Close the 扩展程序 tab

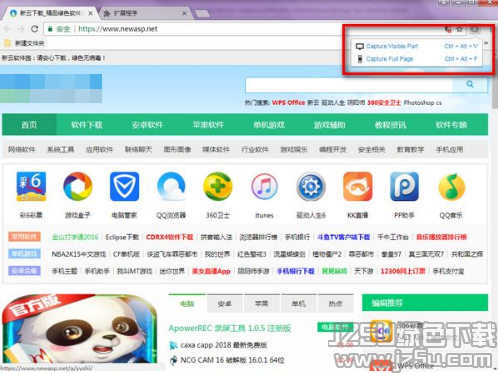coord(184,14)
